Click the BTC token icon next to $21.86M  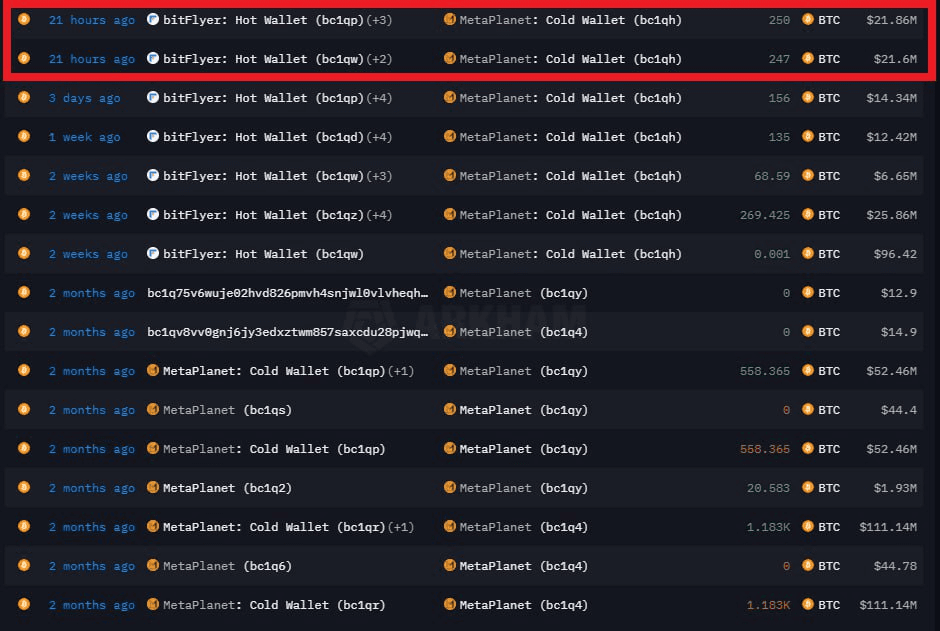(806, 20)
